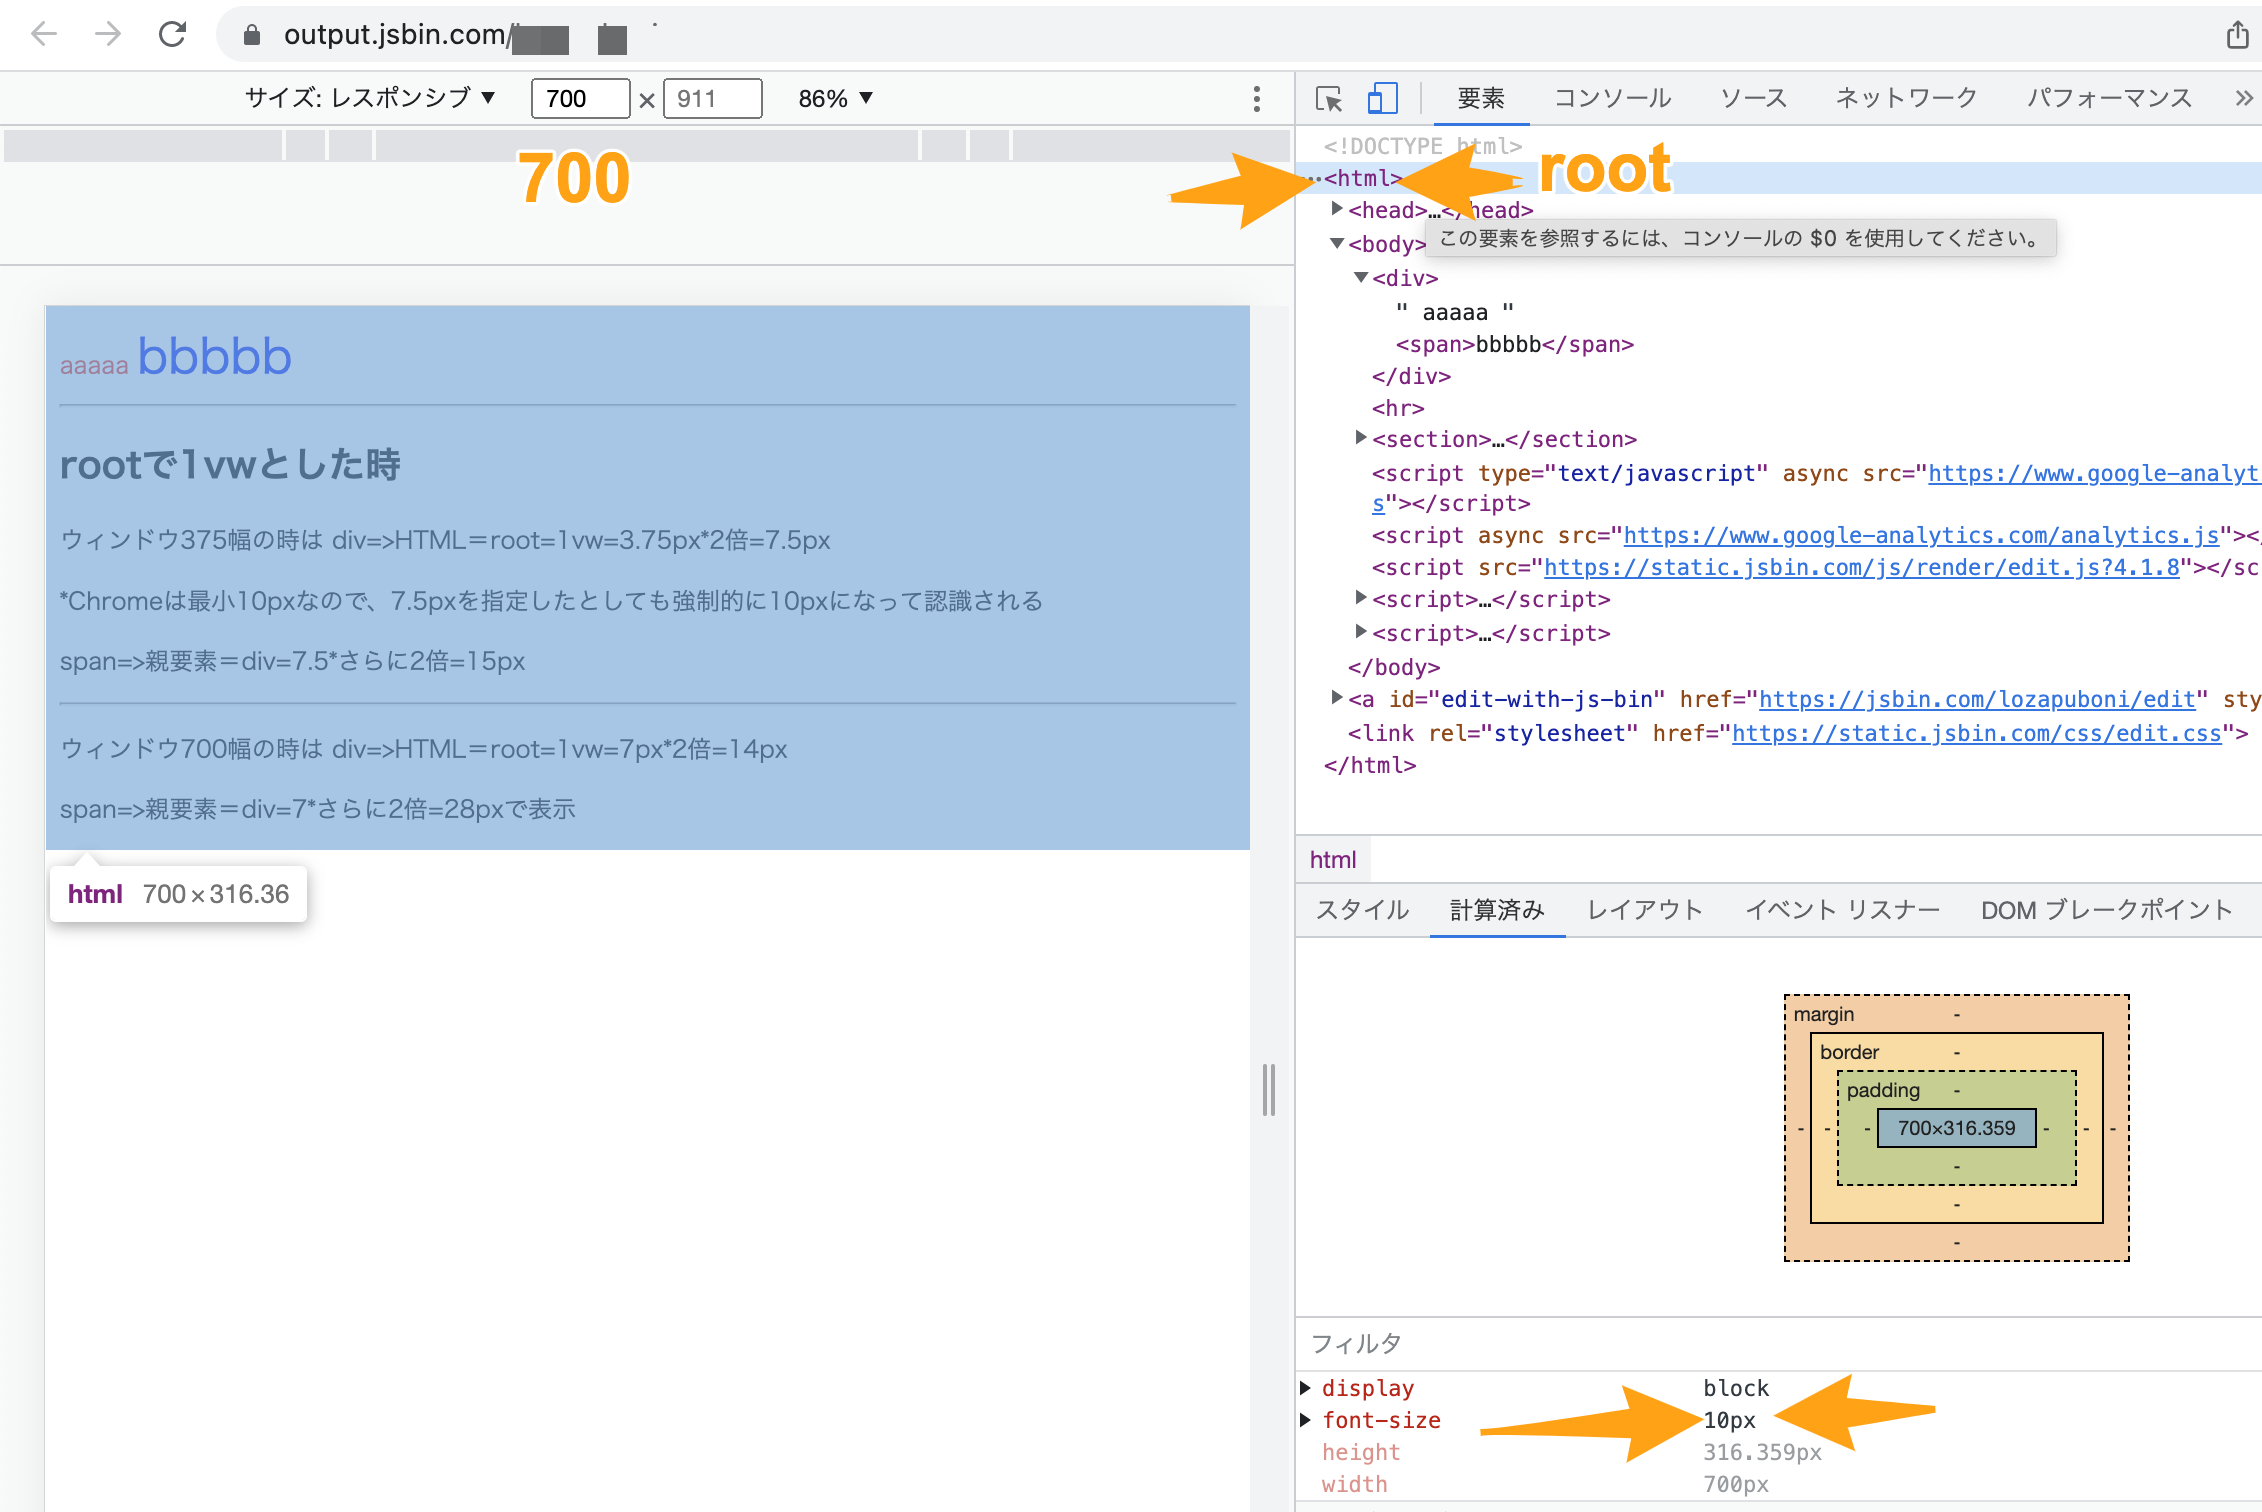2262x1512 pixels.
Task: Click the browser back arrow
Action: 44,34
